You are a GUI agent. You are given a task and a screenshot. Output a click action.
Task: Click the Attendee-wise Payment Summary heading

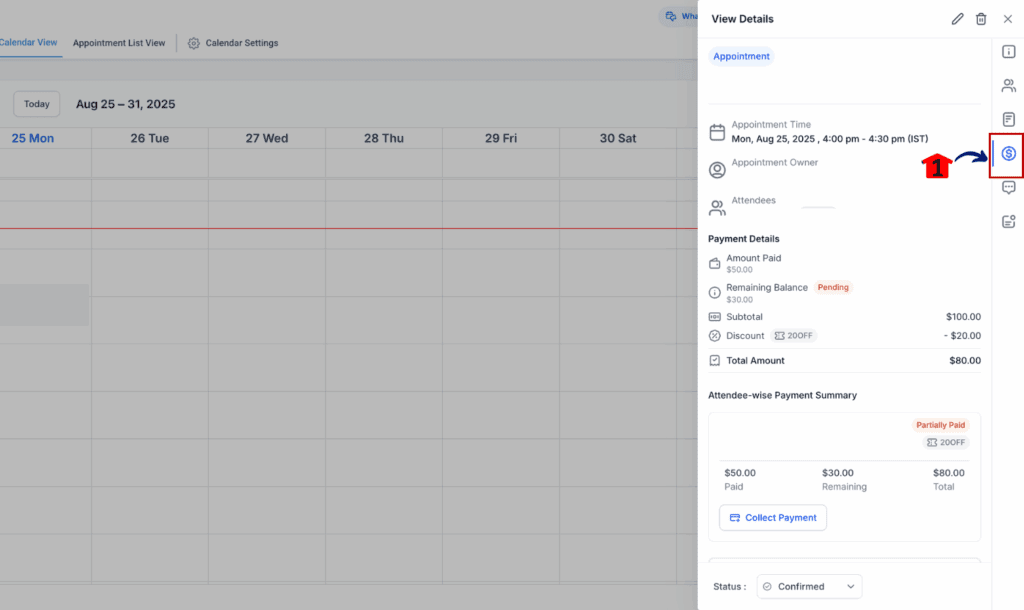click(x=782, y=395)
